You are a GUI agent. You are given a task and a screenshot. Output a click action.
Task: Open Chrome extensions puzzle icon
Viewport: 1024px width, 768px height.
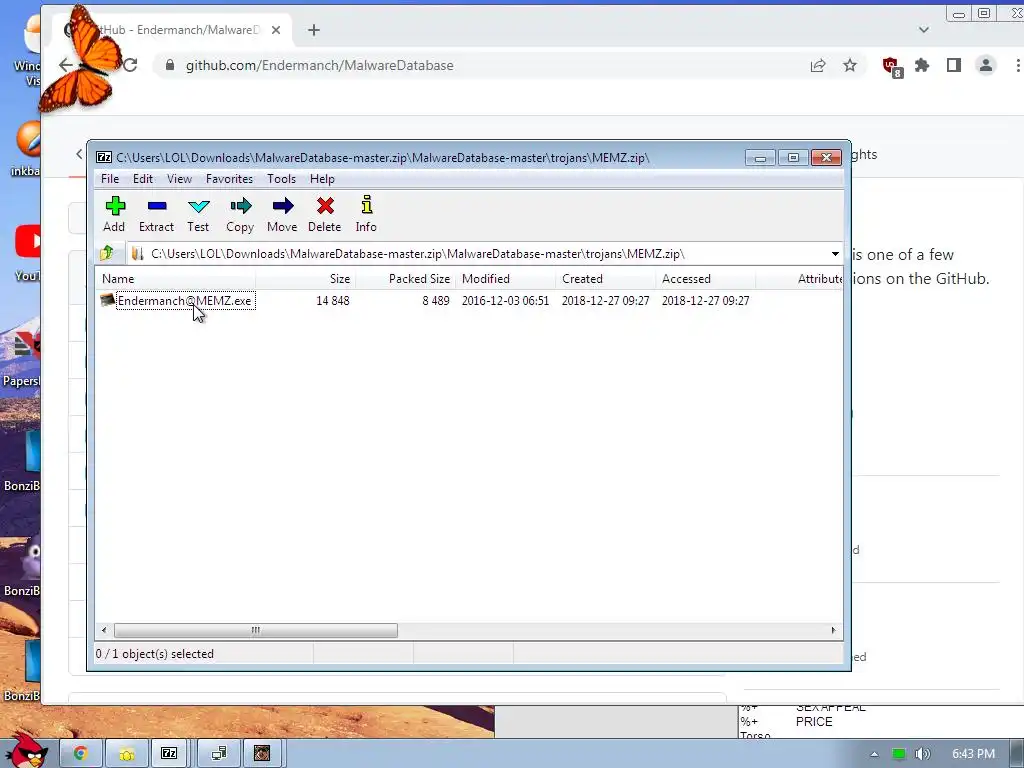(x=922, y=65)
